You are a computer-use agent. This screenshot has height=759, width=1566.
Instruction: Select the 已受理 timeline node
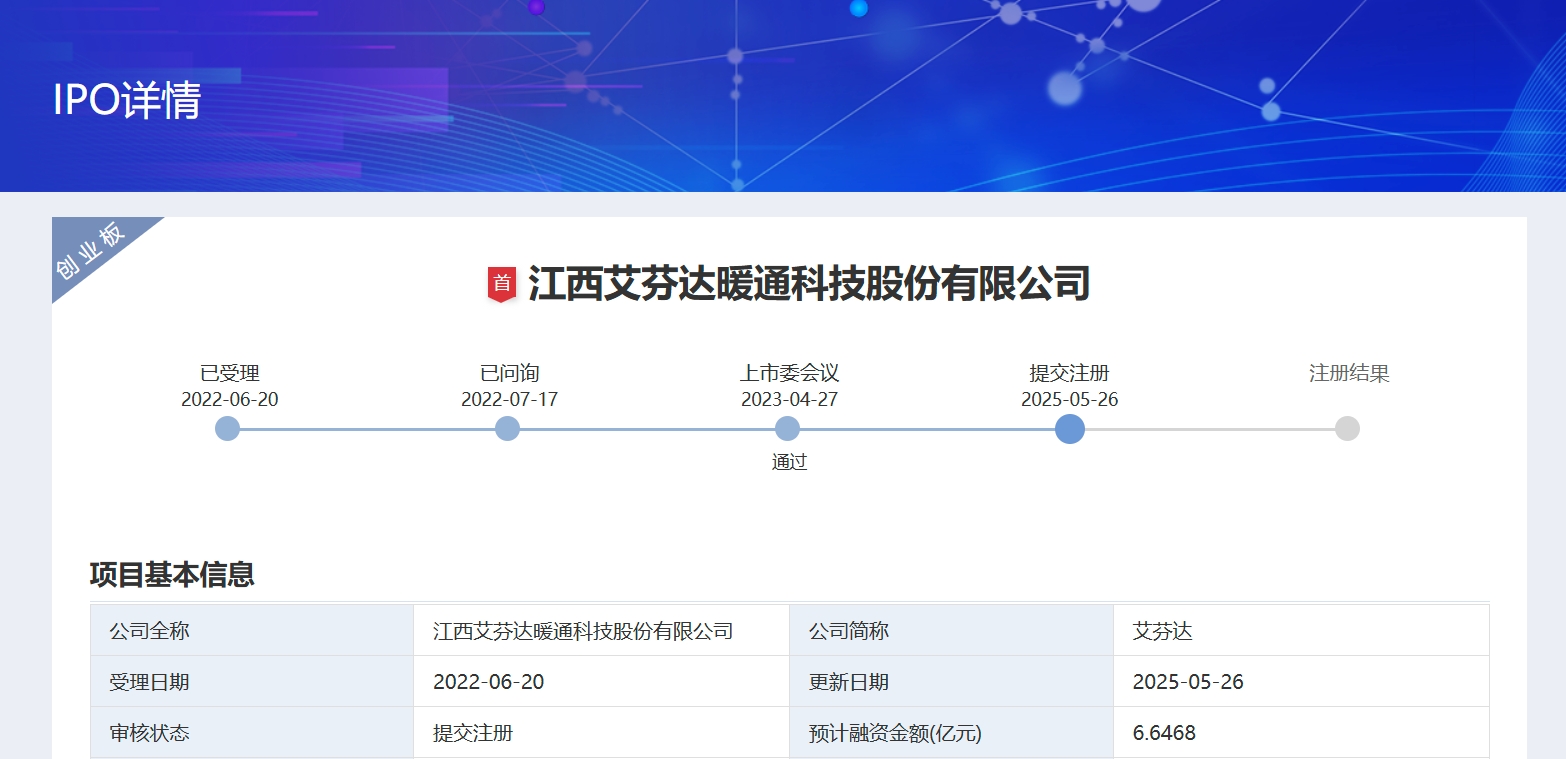tap(228, 429)
